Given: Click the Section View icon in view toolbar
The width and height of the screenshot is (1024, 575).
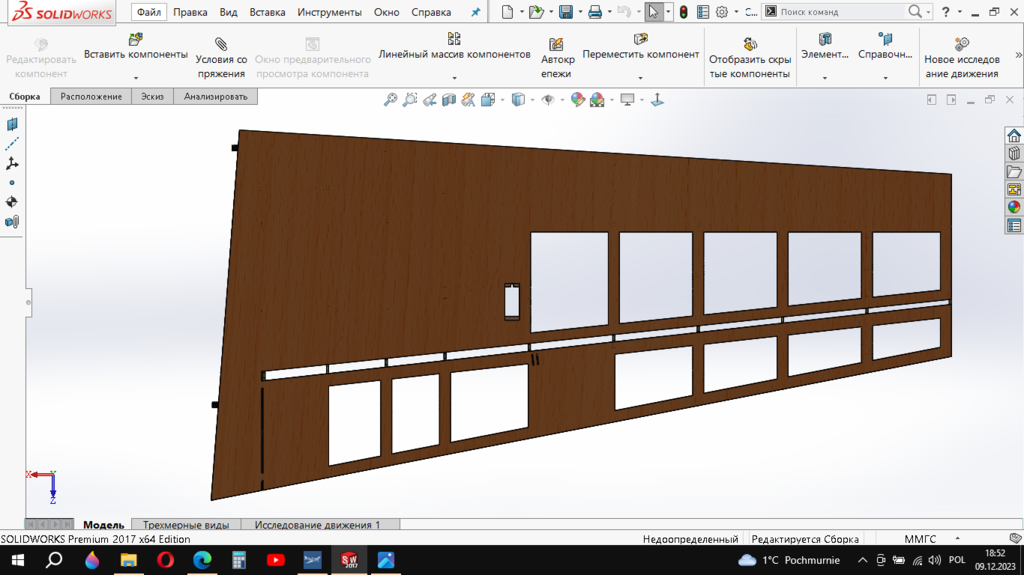Looking at the screenshot, I should tap(449, 100).
